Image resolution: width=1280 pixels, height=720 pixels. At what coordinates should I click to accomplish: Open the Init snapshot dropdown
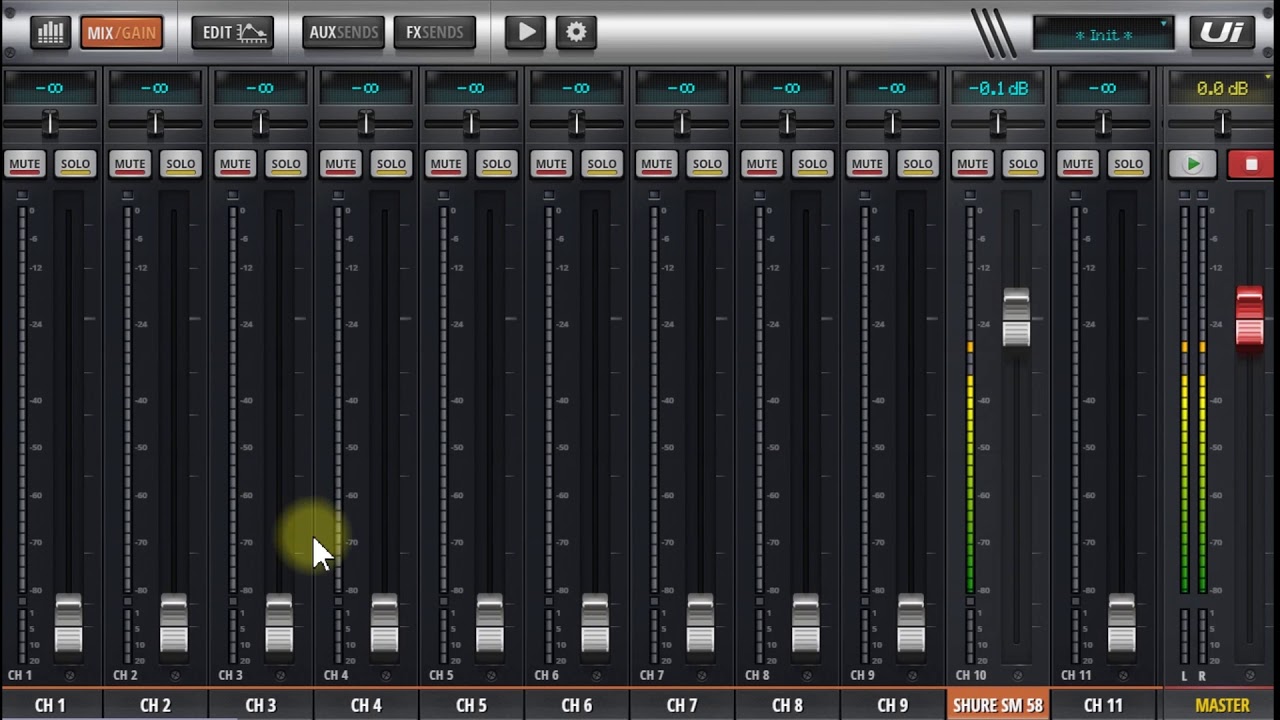coord(1104,34)
